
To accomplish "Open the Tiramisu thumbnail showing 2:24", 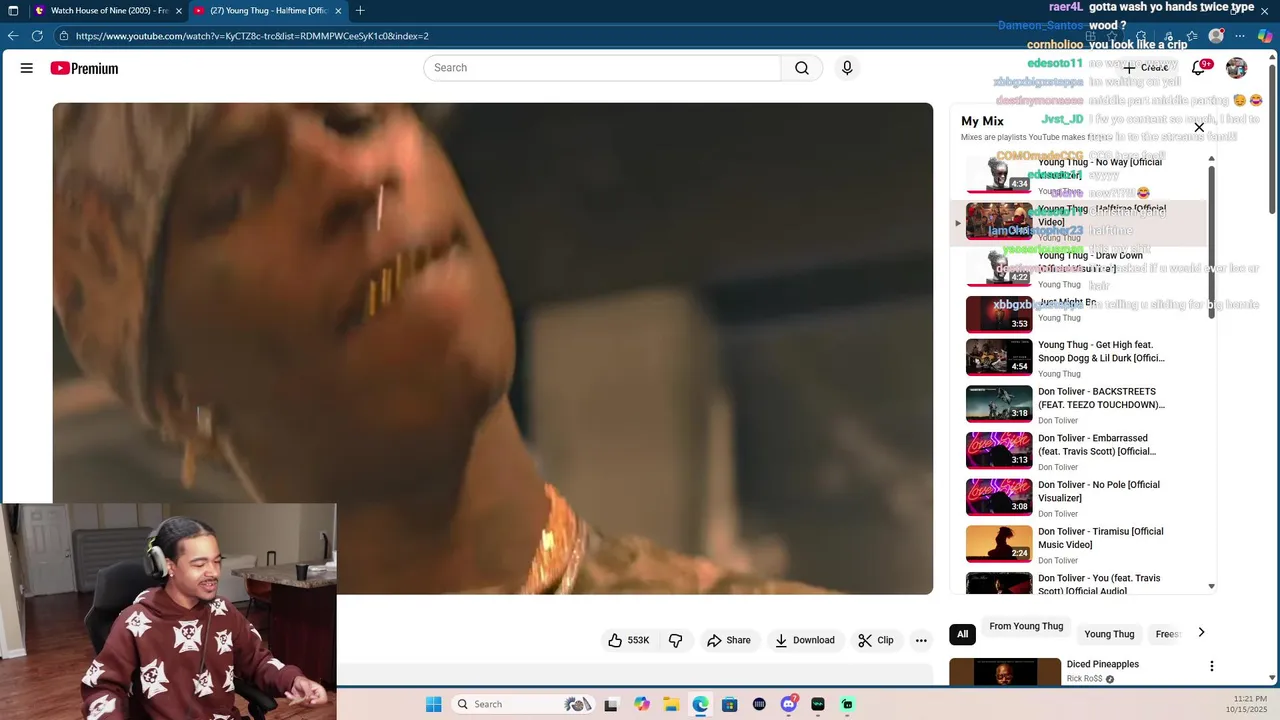I will (999, 544).
